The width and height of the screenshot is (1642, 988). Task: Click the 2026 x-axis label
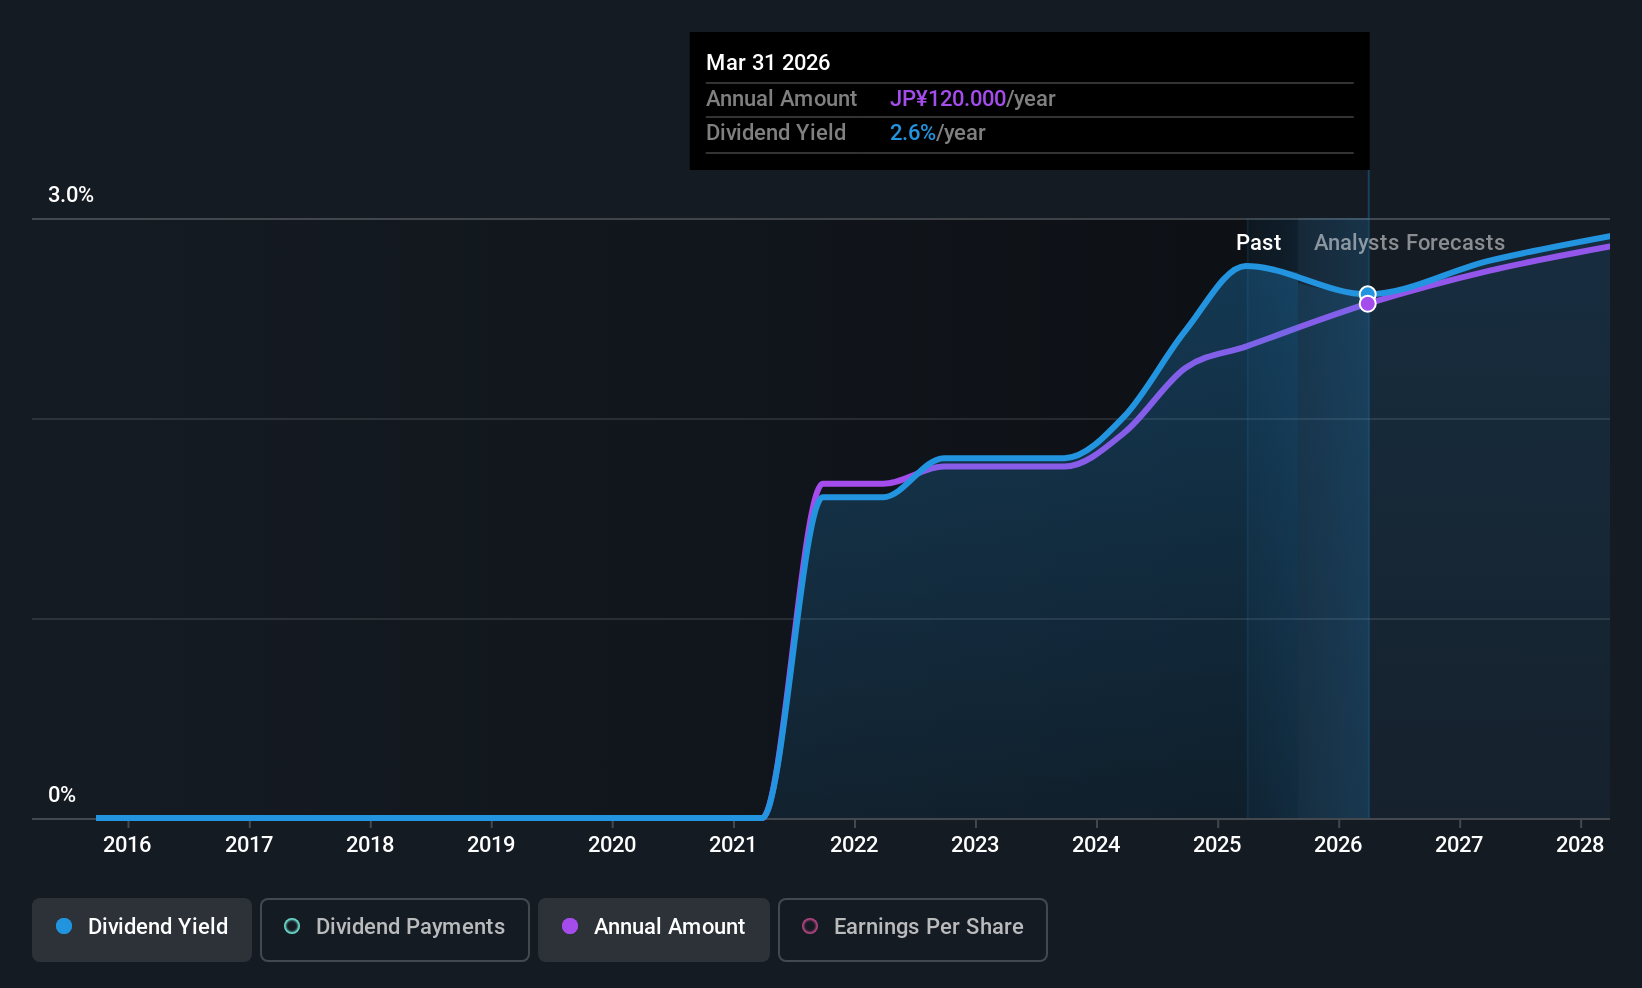(1338, 845)
